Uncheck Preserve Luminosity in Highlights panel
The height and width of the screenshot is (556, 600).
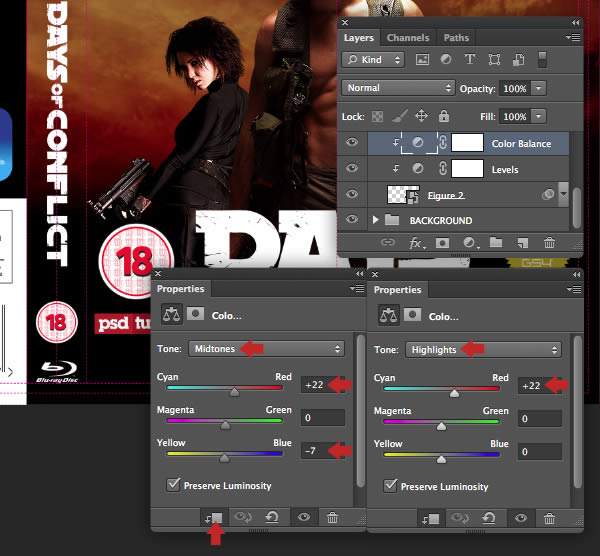coord(390,486)
